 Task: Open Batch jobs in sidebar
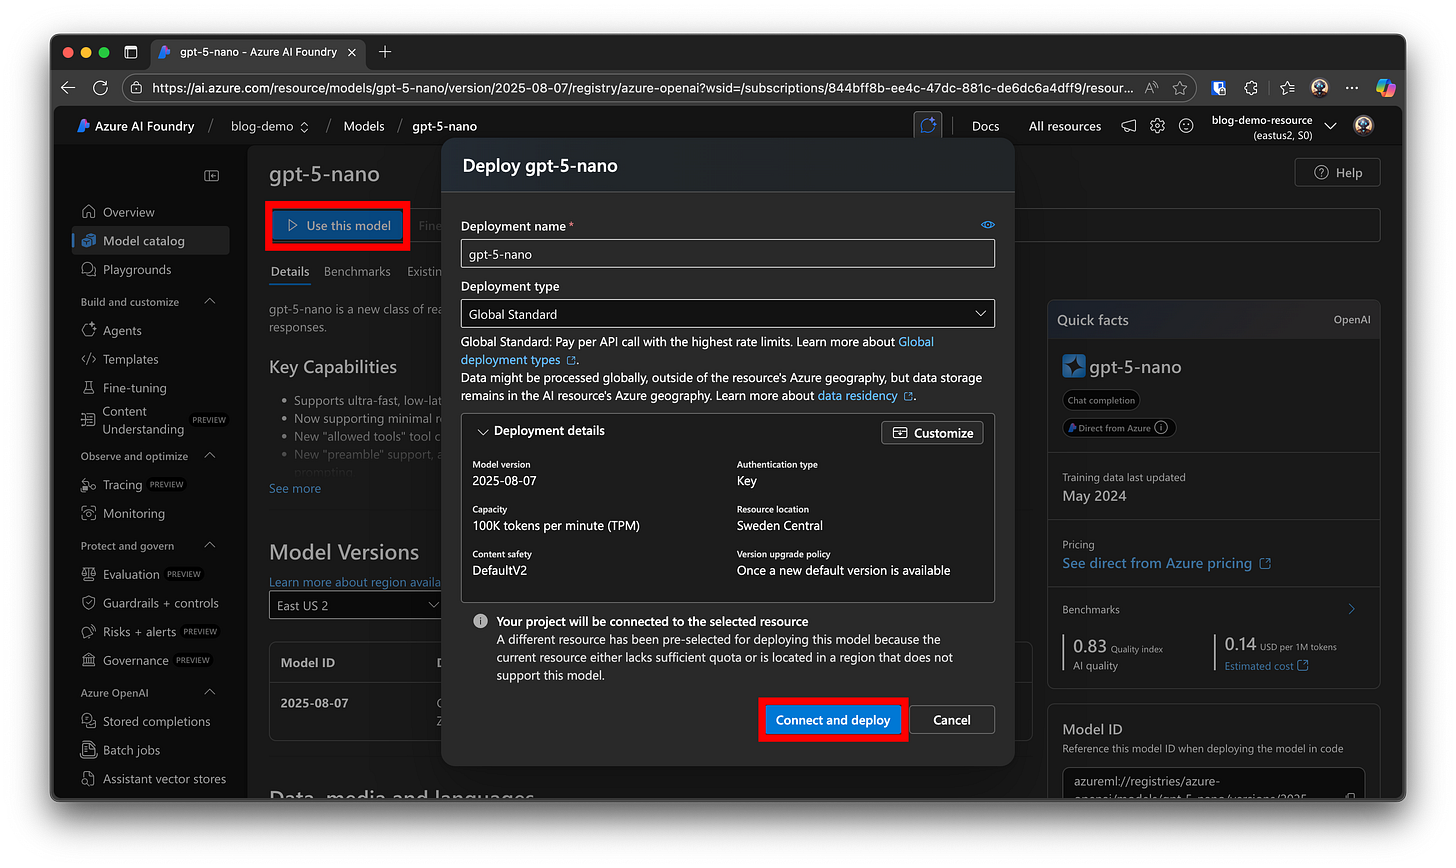pyautogui.click(x=121, y=751)
